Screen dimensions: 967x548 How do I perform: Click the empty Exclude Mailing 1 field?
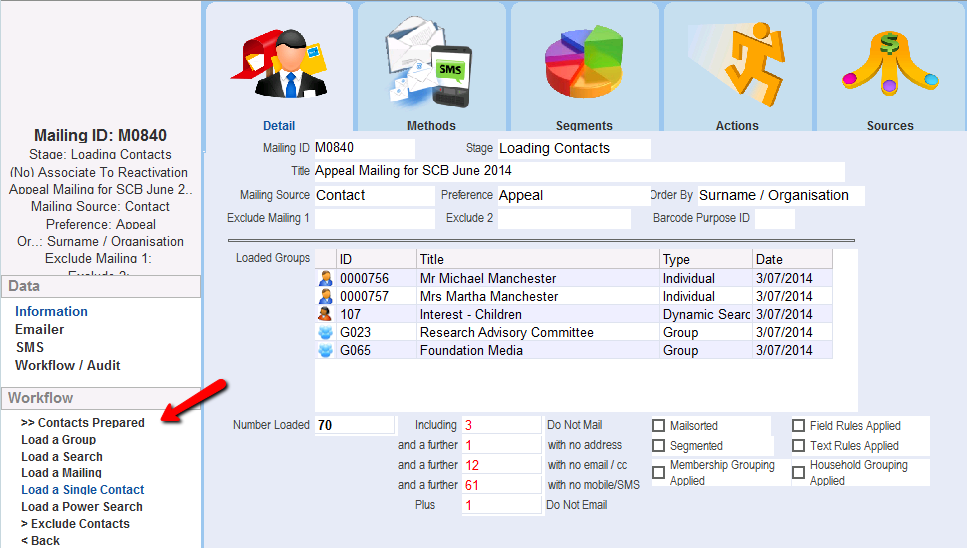(x=374, y=218)
